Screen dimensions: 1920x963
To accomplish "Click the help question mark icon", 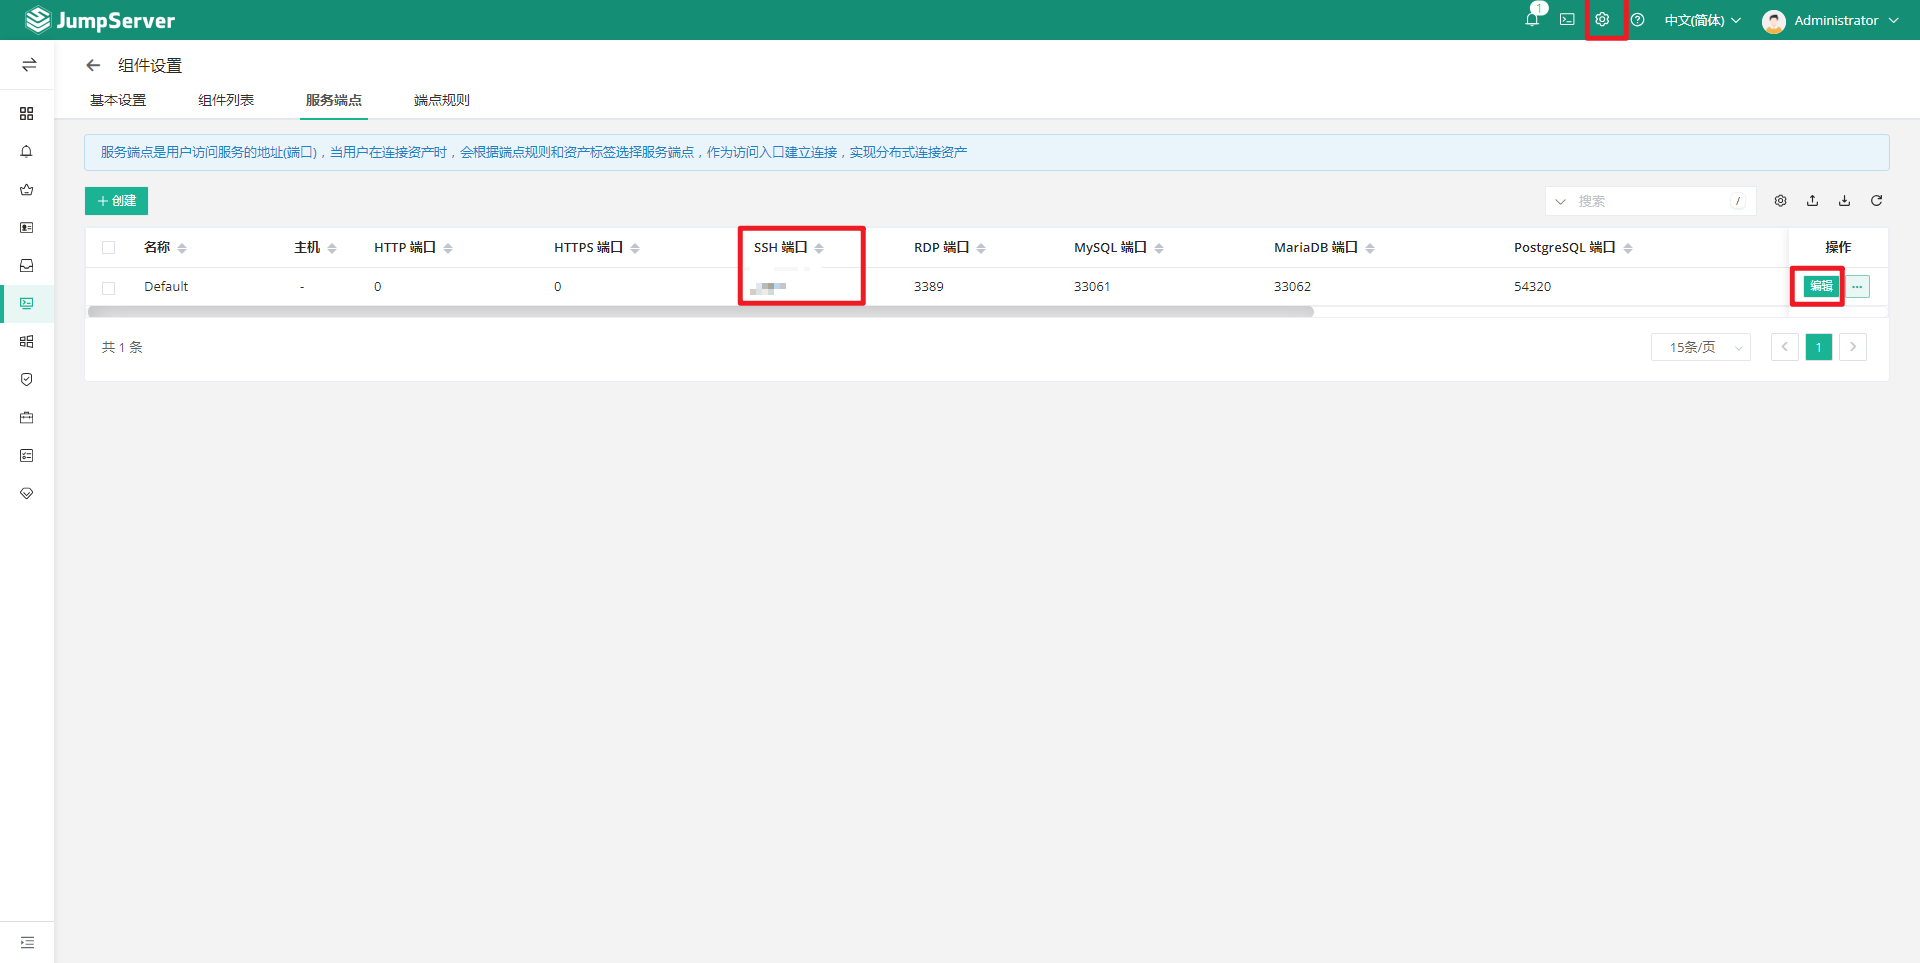I will (1637, 20).
